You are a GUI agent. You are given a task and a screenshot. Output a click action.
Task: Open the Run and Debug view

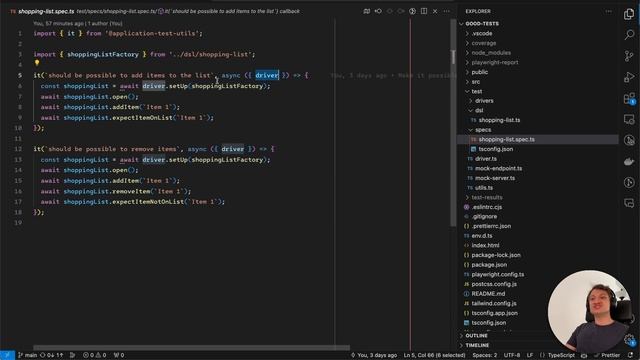(629, 77)
